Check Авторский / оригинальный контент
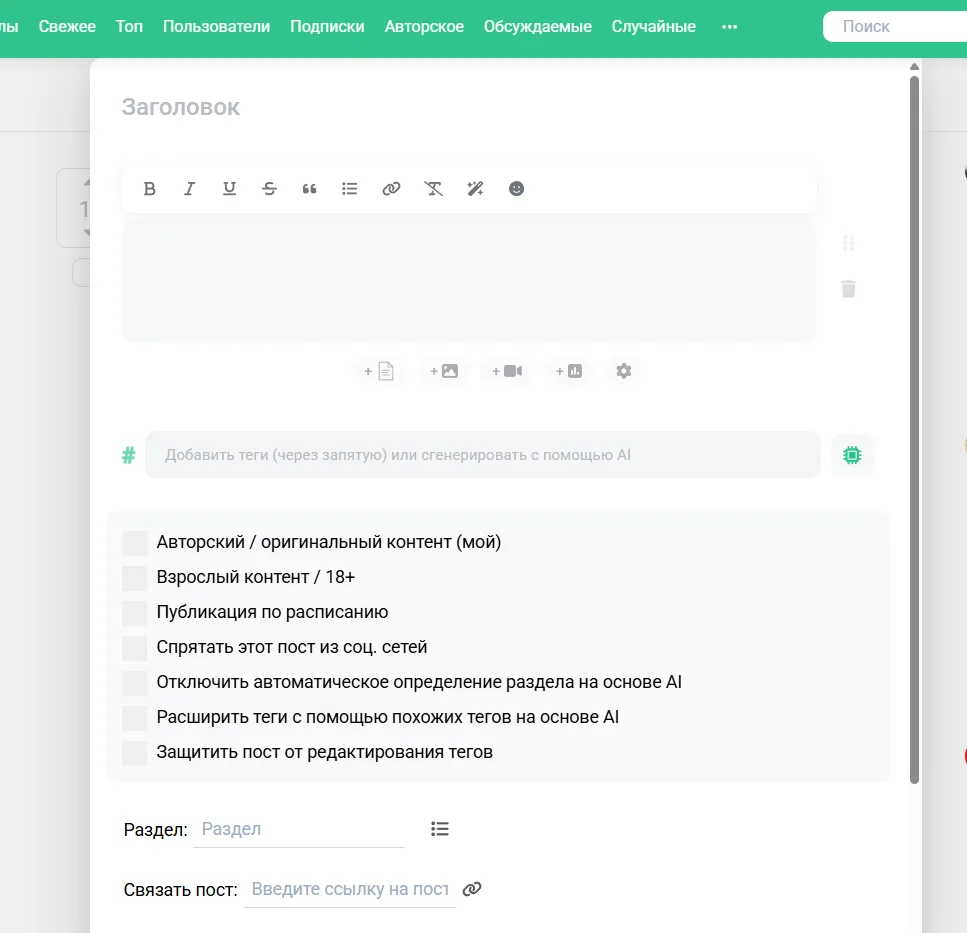Screen dimensions: 967x933 [134, 543]
